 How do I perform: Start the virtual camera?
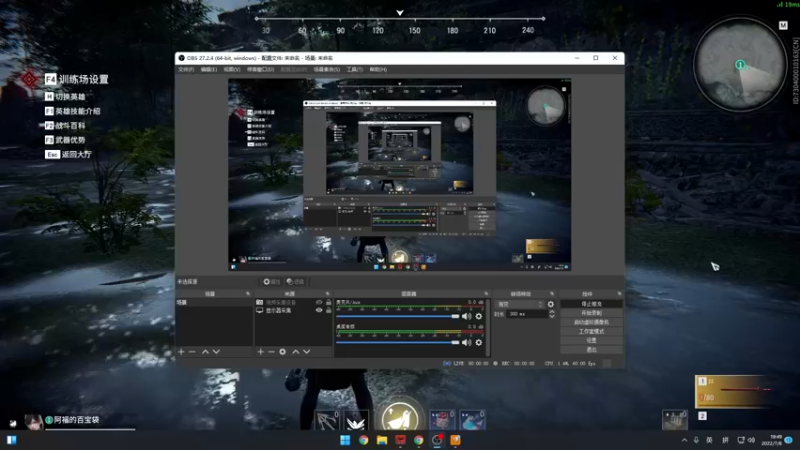591,322
